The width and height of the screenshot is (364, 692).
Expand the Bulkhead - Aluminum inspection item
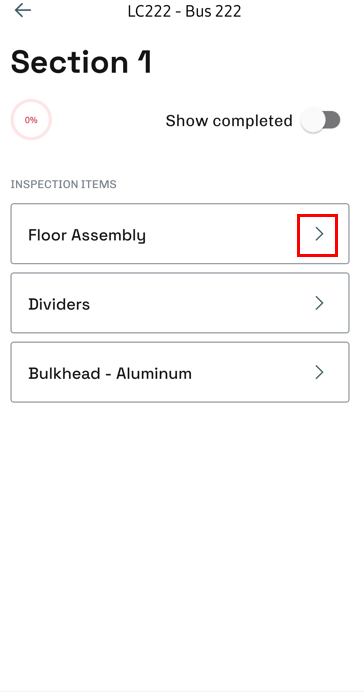(x=180, y=372)
